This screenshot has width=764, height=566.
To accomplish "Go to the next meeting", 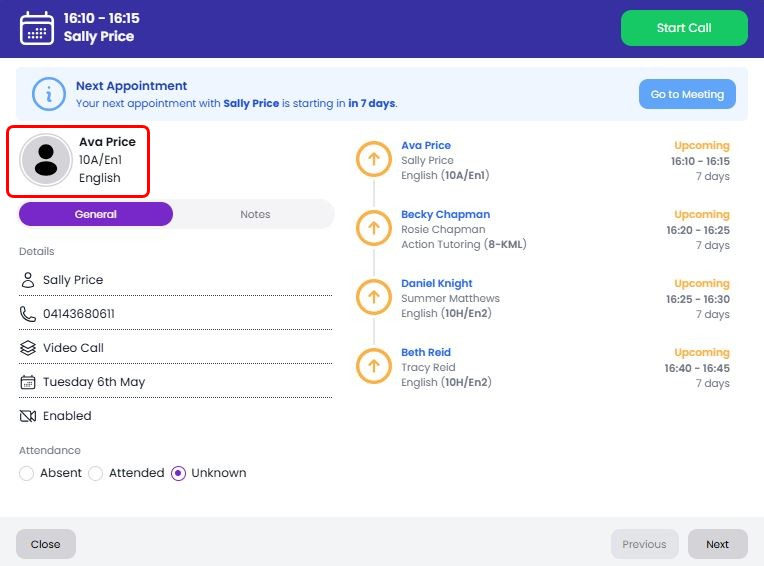I will pos(687,94).
